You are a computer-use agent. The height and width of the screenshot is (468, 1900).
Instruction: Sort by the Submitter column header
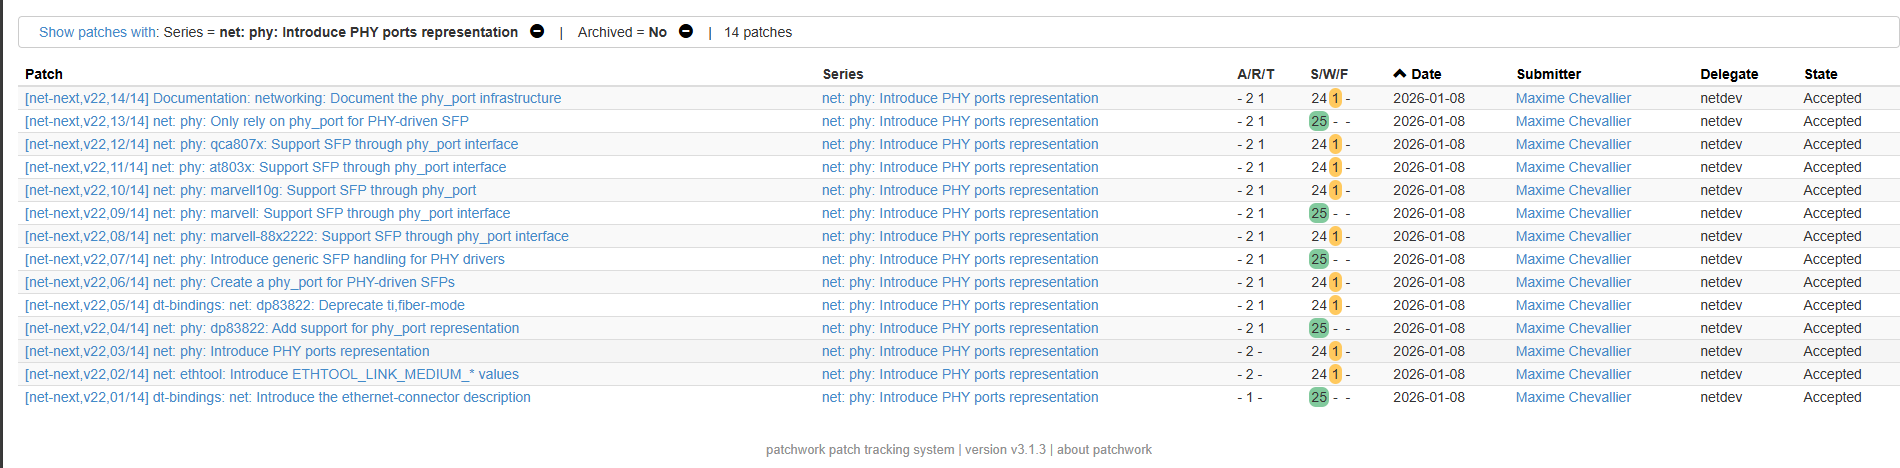coord(1548,74)
